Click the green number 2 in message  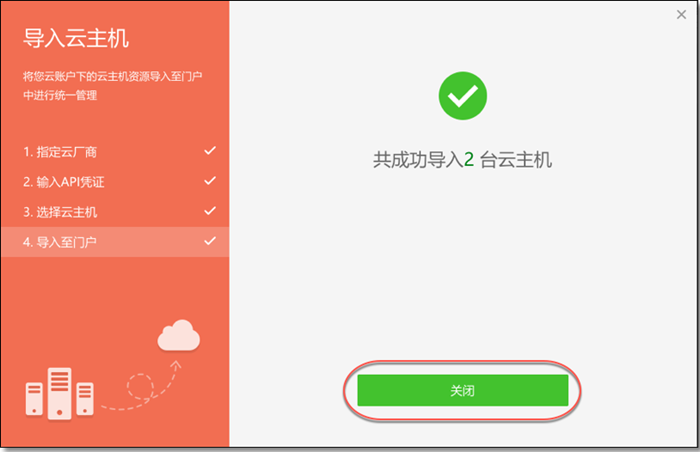pos(469,159)
